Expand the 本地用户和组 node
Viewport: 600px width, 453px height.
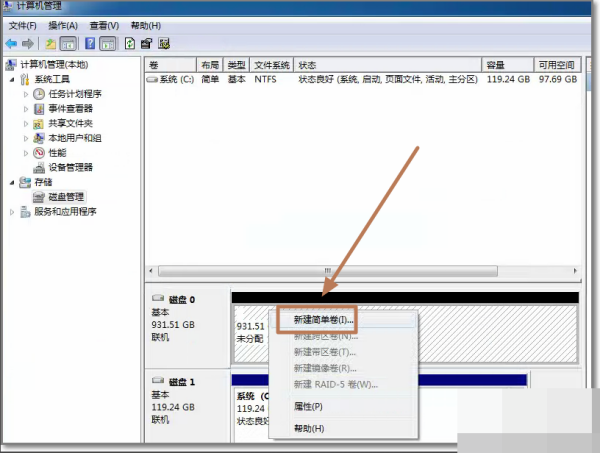tap(26, 139)
